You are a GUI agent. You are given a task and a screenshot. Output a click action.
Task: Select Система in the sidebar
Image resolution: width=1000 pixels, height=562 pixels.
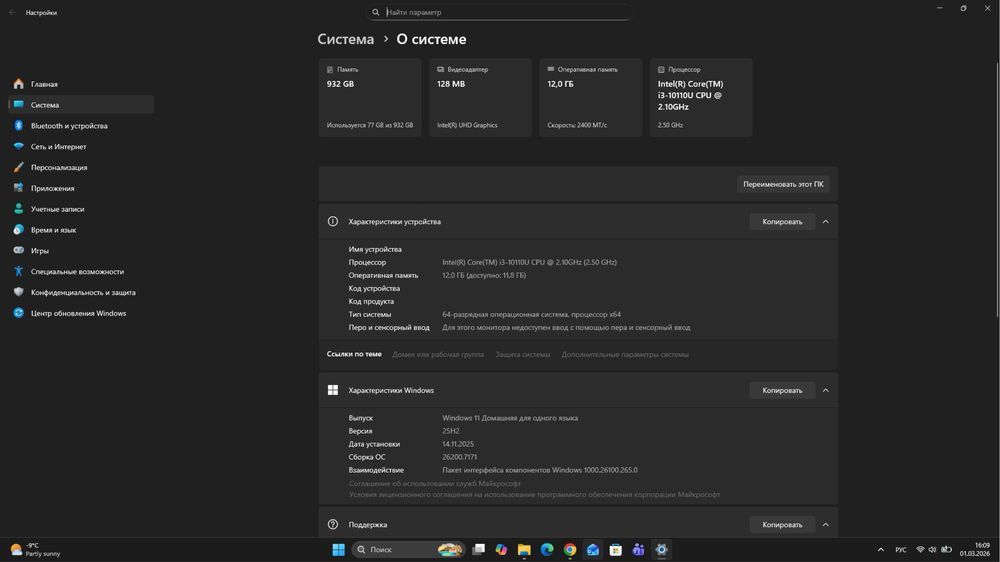81,105
